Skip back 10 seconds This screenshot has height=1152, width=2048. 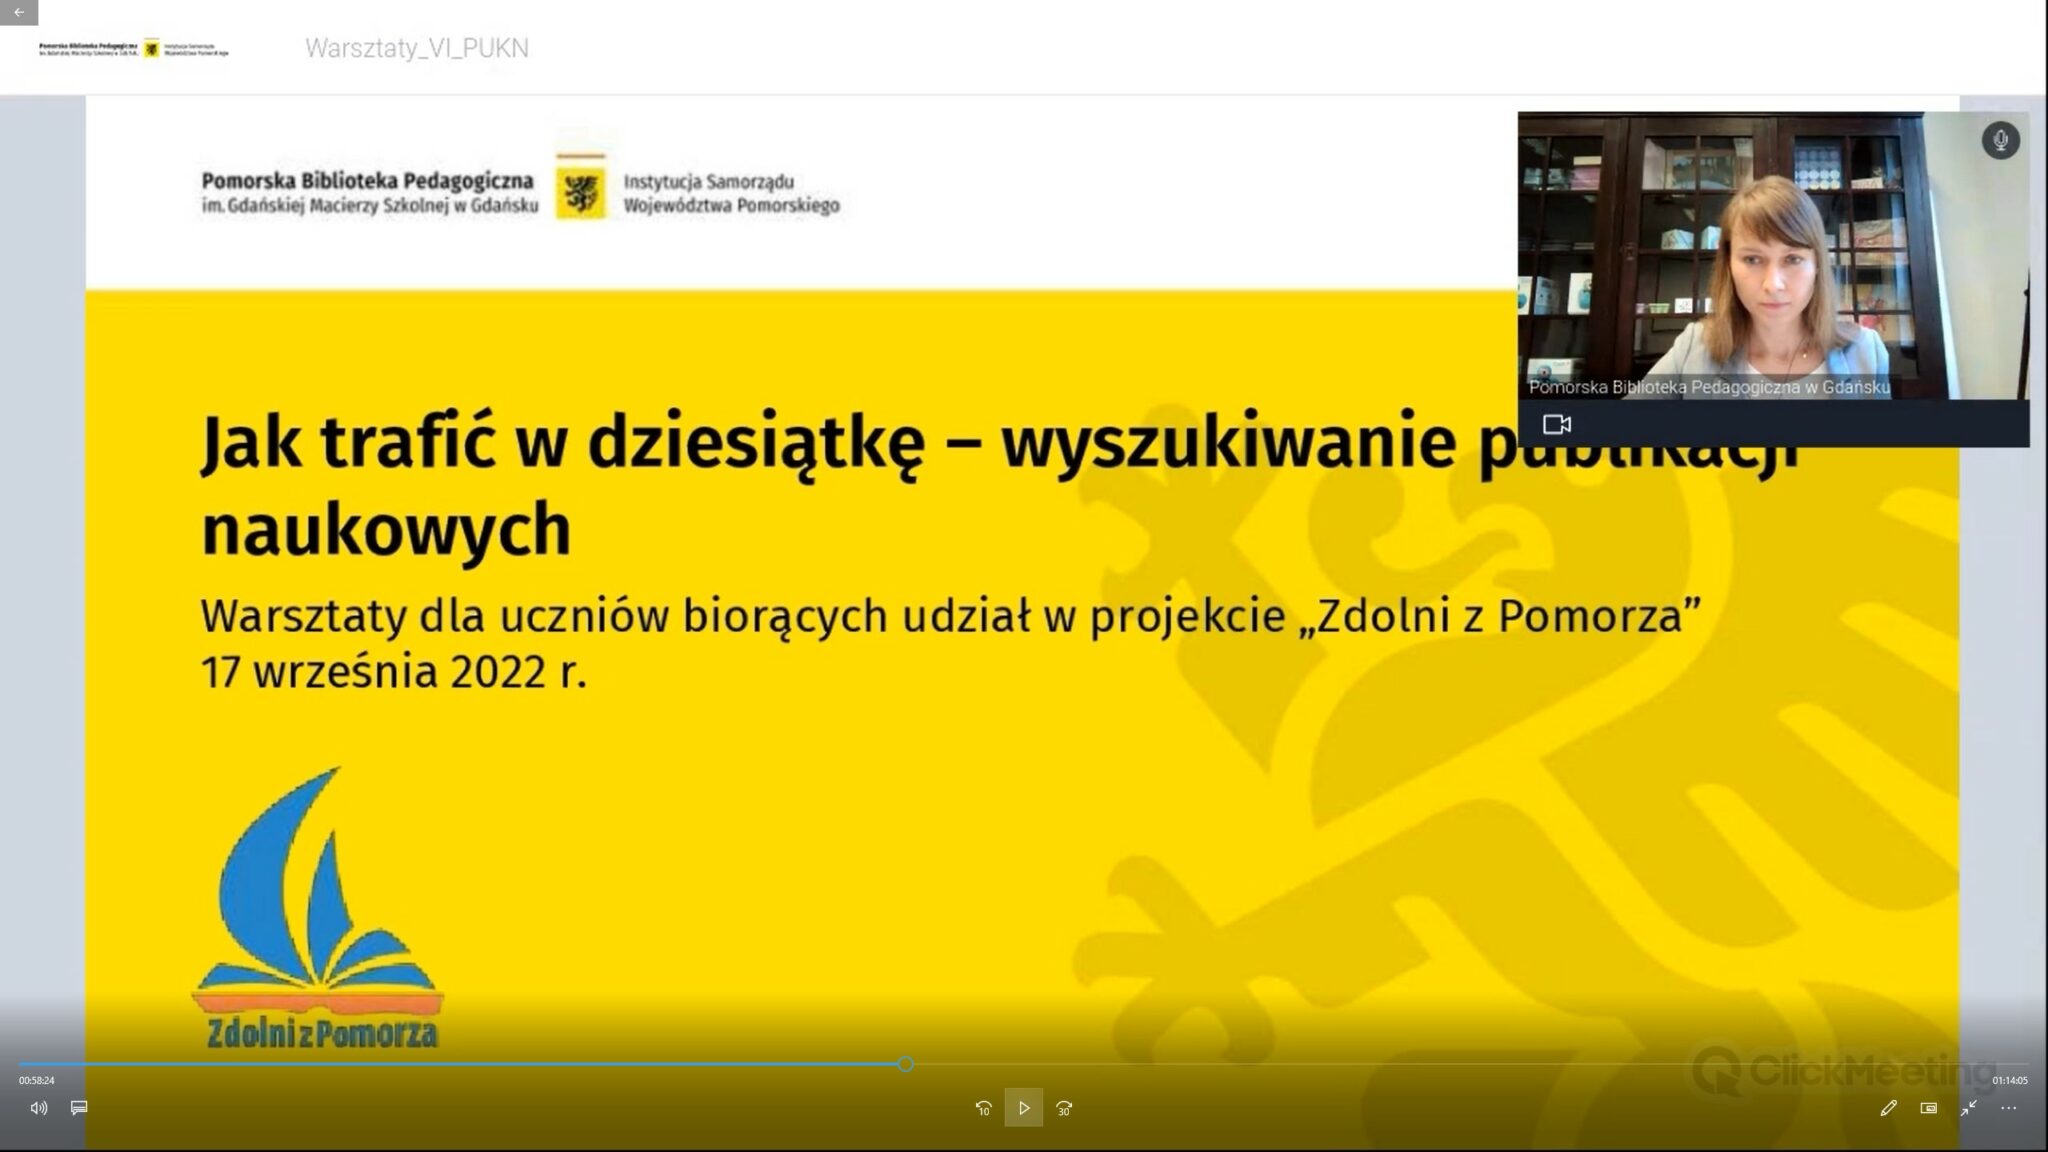983,1108
